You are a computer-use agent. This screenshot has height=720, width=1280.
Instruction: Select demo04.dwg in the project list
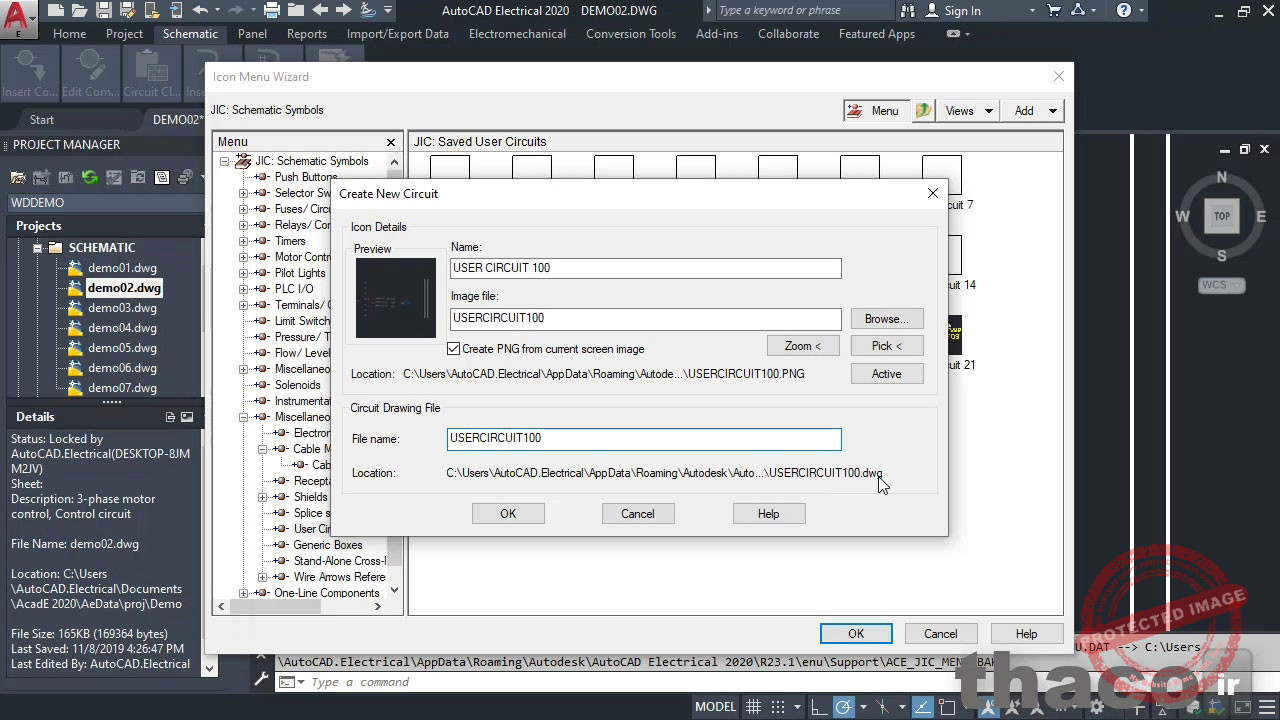122,328
